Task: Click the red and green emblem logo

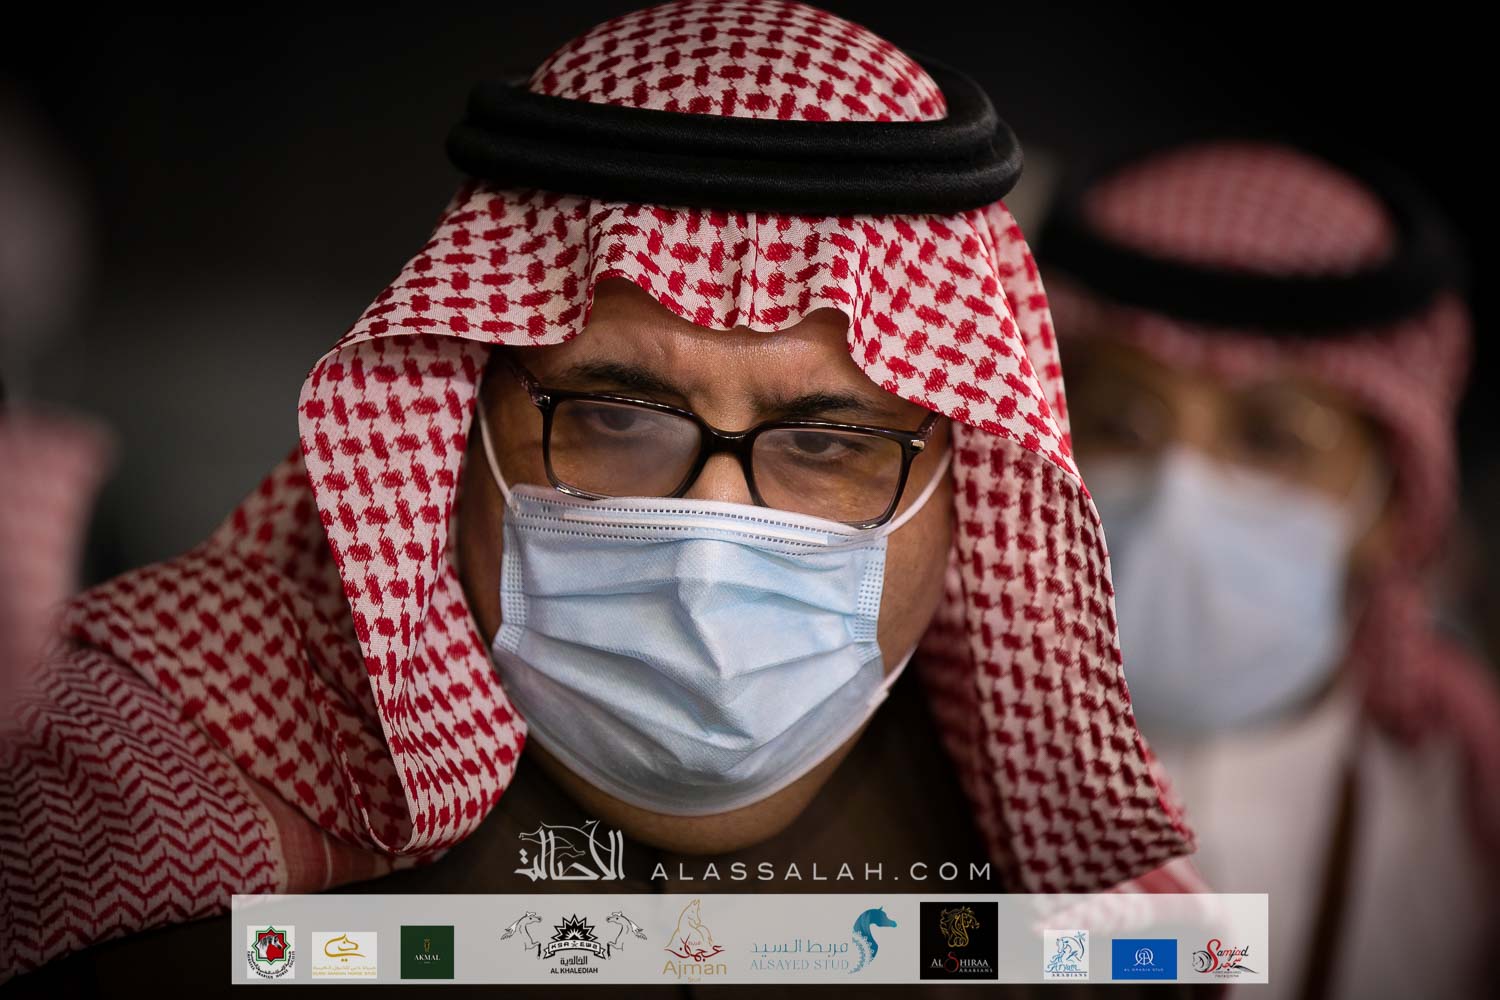Action: [x=270, y=952]
